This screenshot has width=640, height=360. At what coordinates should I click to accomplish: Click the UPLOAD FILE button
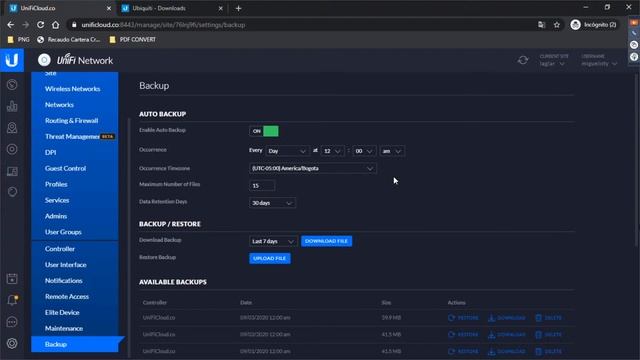click(270, 258)
